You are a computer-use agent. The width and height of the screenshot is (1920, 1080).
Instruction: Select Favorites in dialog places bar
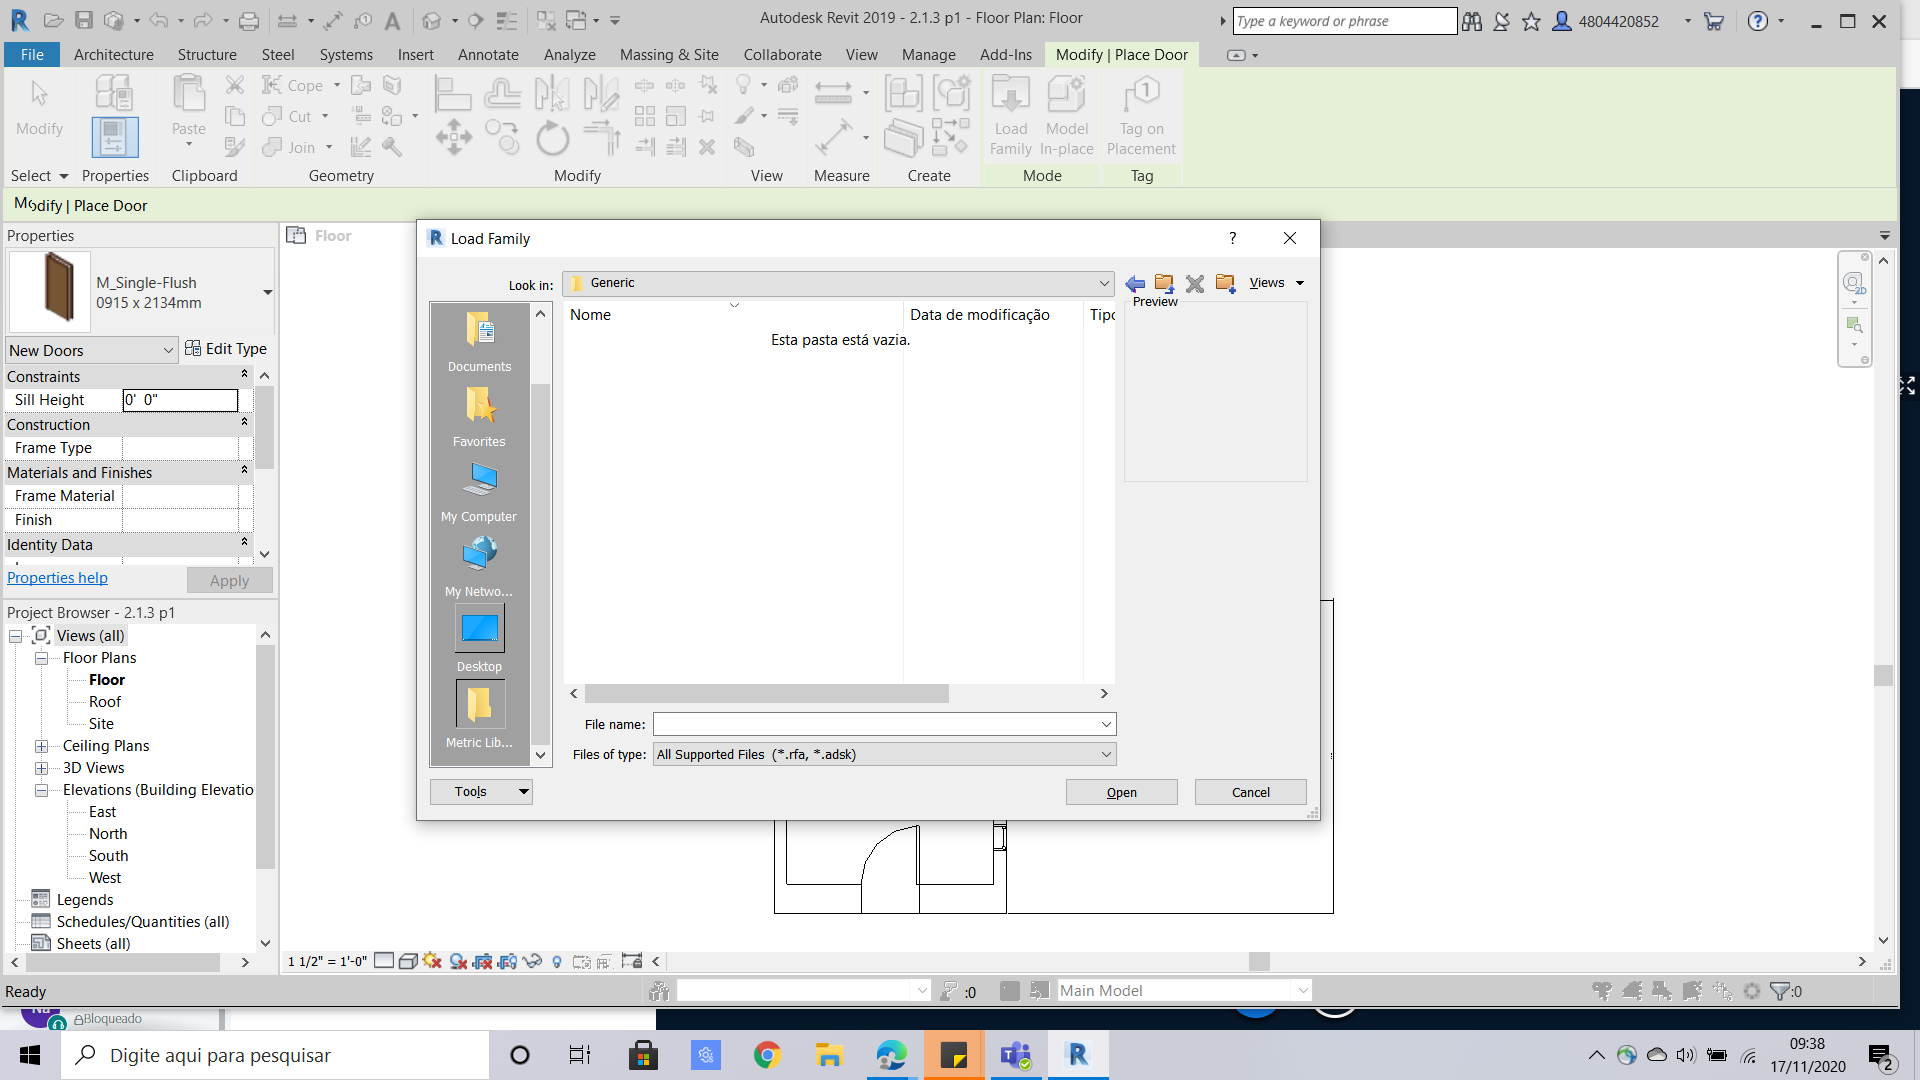pyautogui.click(x=479, y=416)
